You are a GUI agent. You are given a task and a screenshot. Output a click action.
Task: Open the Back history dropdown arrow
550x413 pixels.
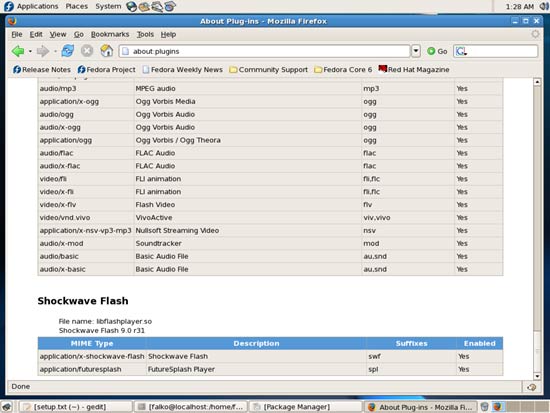click(30, 52)
